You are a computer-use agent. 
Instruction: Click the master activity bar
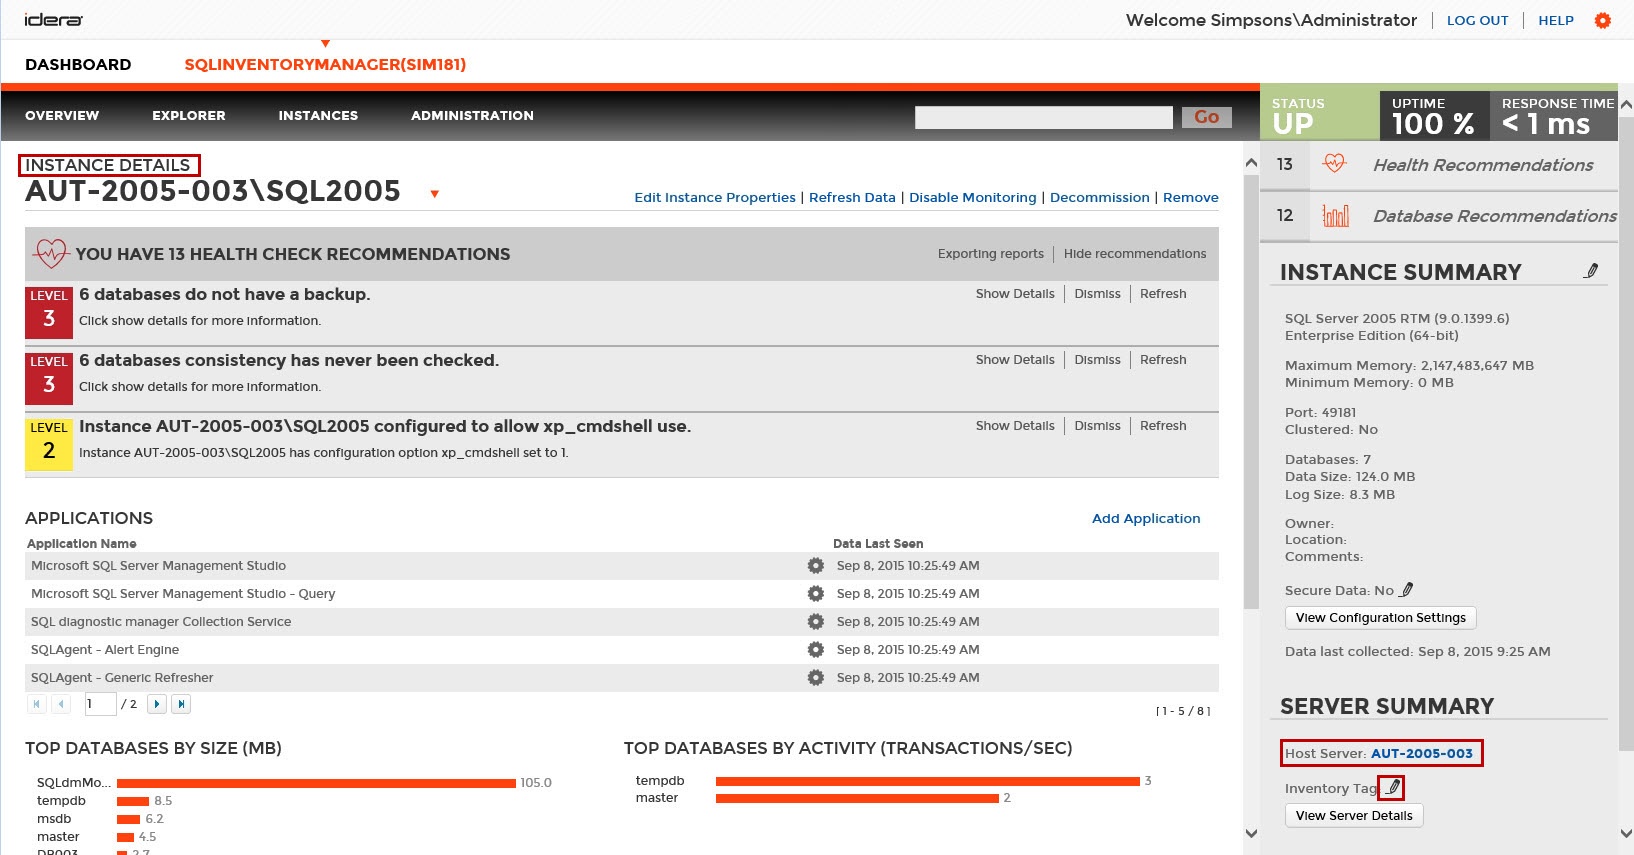click(x=857, y=798)
